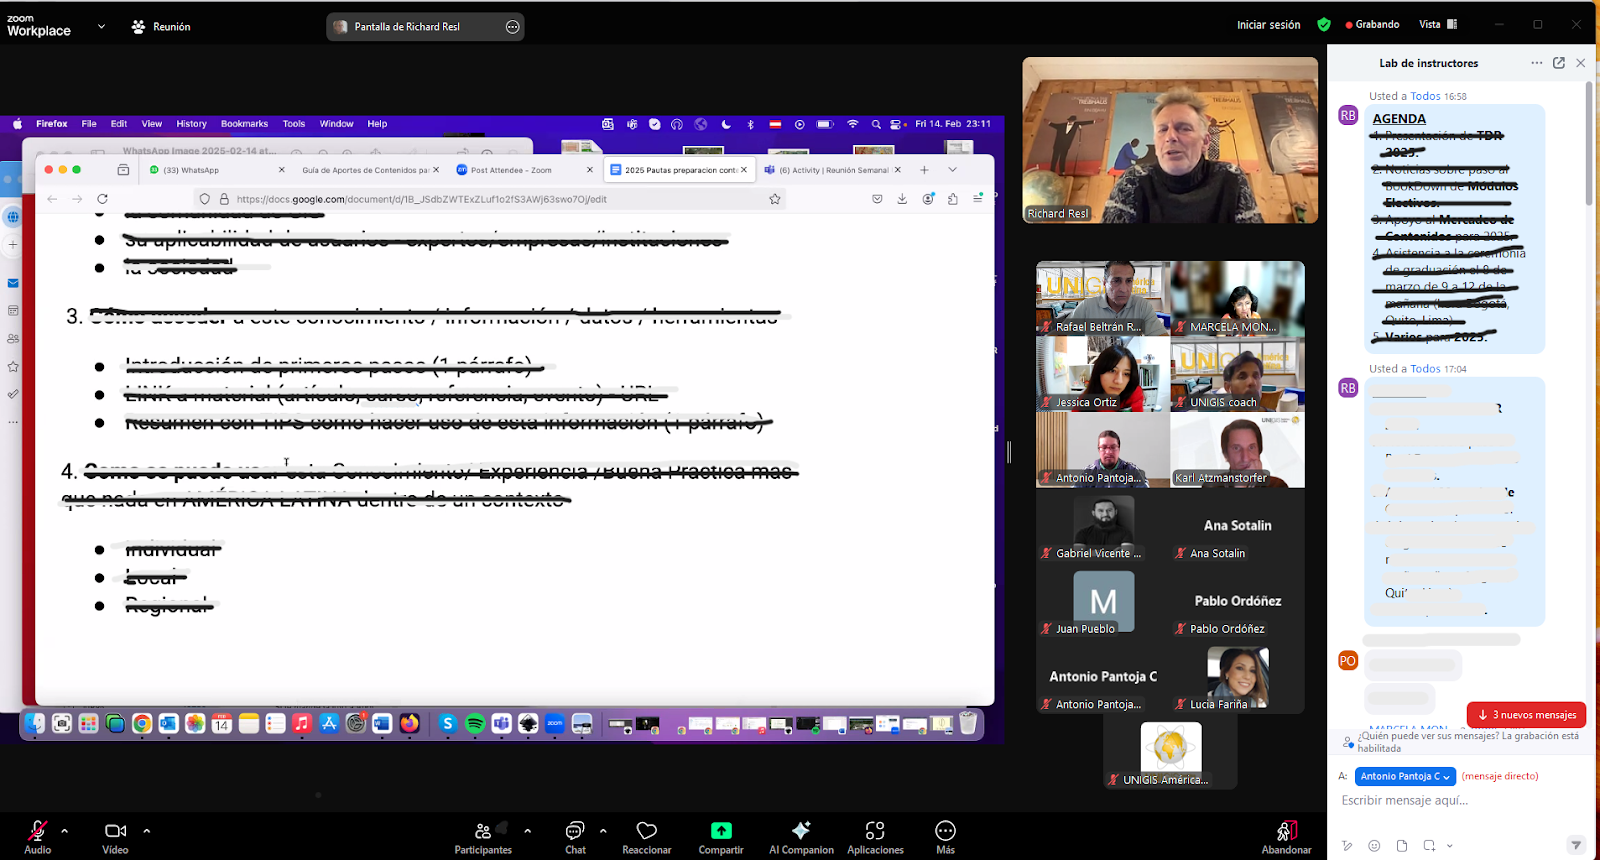Send the chat message arrow button

1576,845
